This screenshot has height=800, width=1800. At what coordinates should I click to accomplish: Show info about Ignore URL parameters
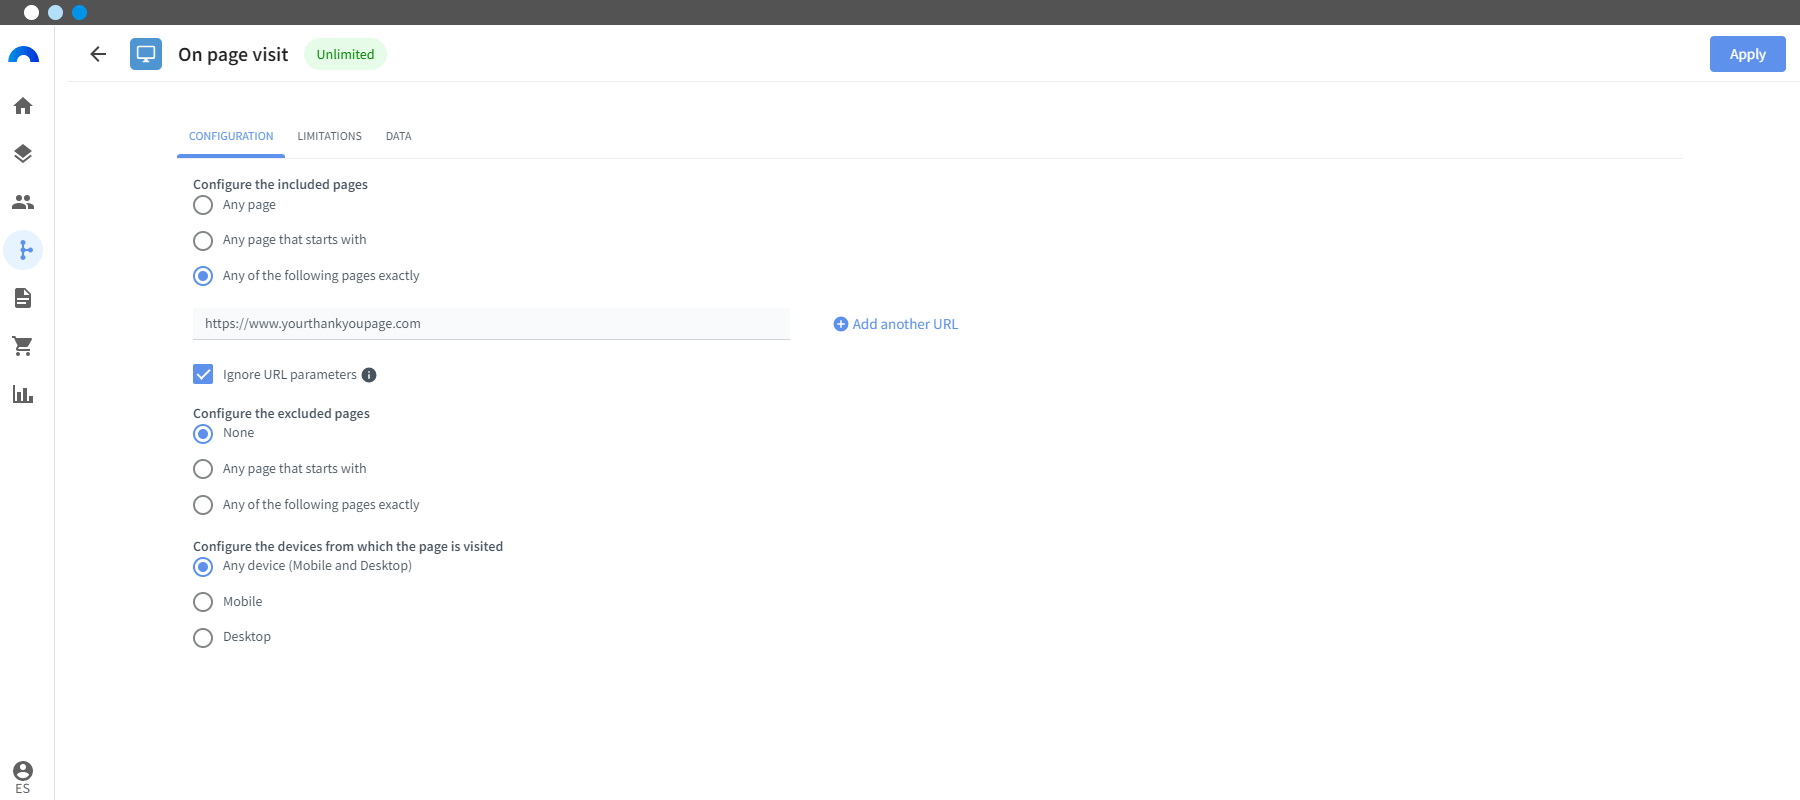click(369, 375)
